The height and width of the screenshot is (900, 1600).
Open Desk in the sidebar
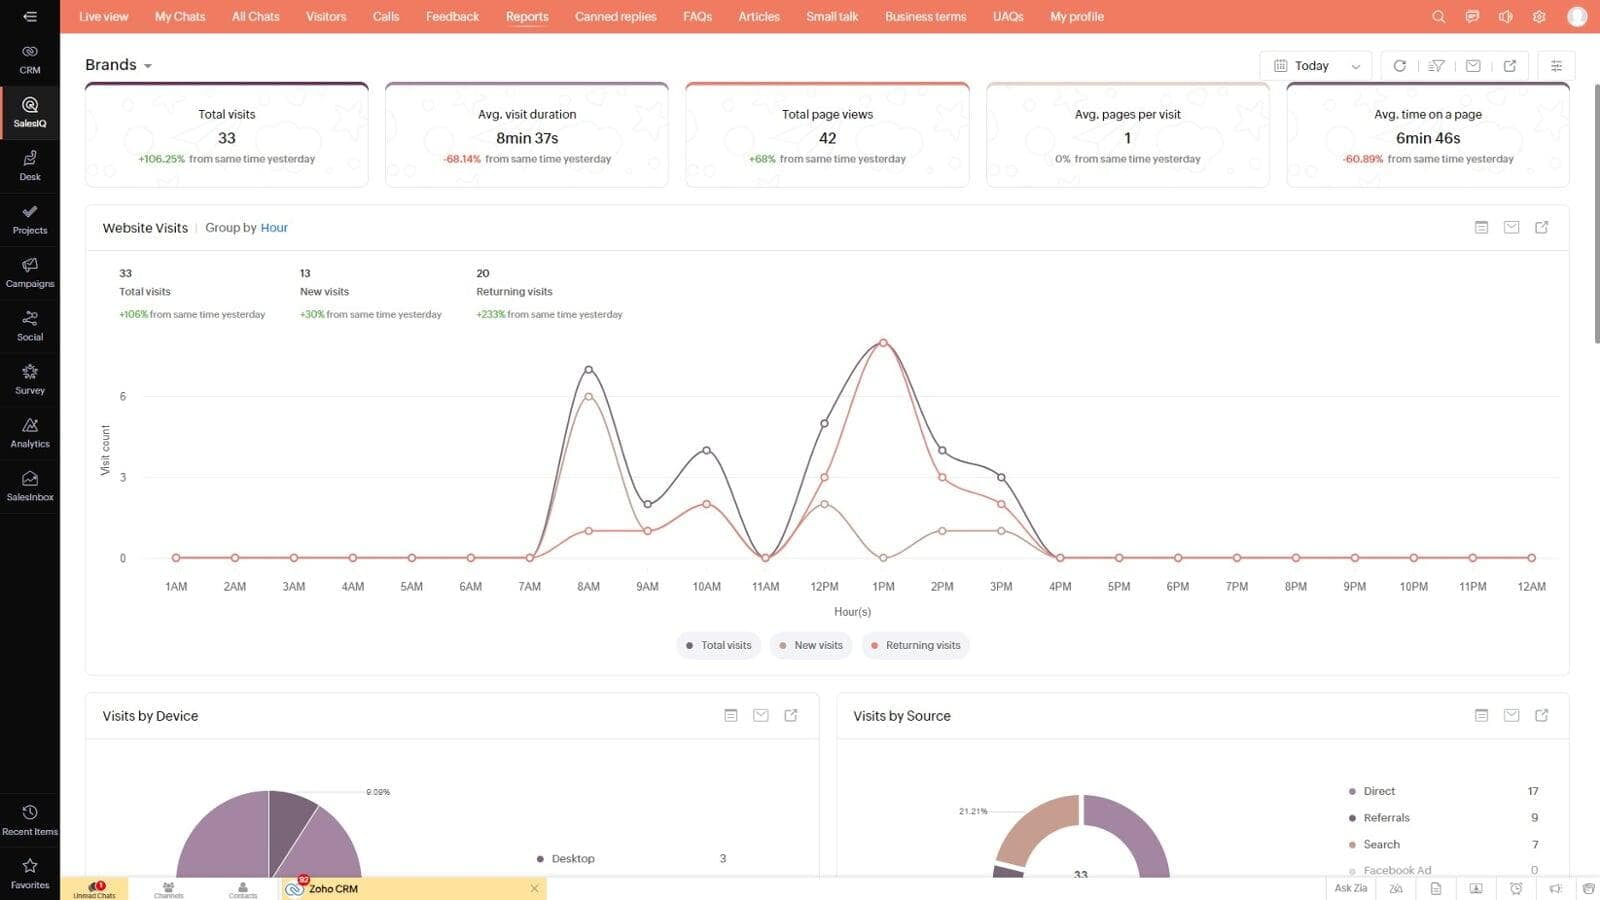[30, 166]
